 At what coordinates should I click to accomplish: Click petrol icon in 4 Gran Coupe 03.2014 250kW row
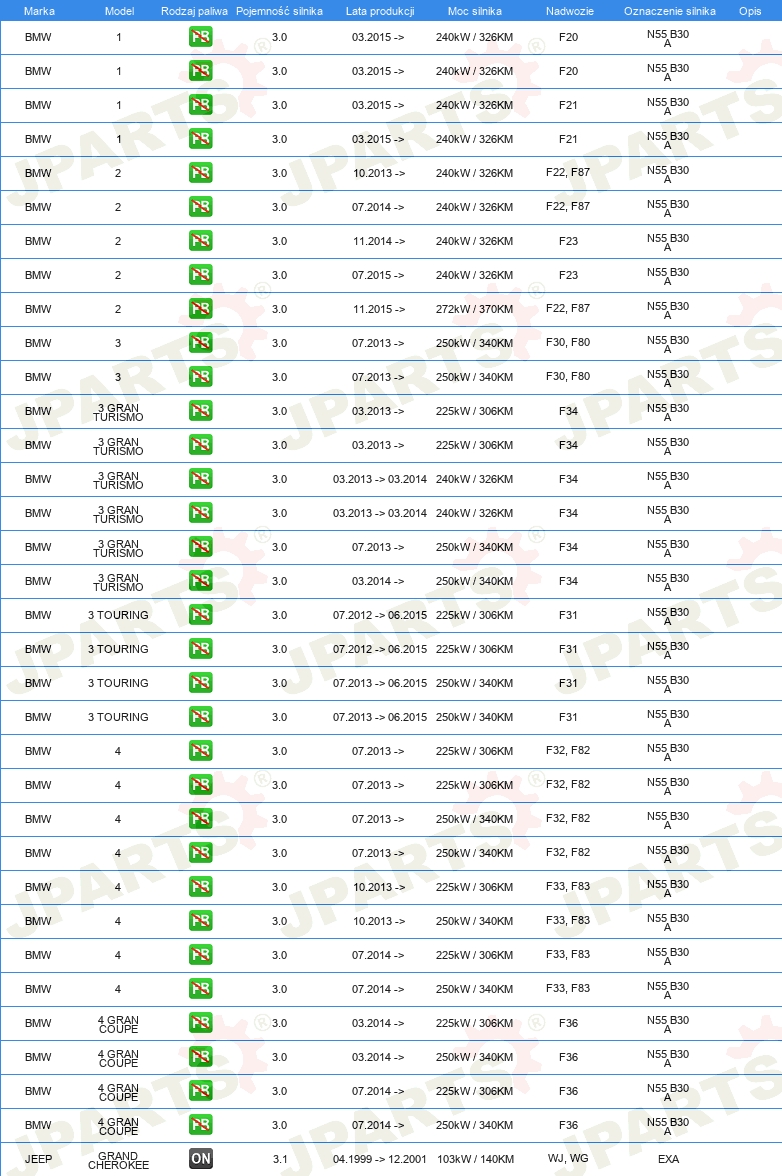click(200, 1057)
